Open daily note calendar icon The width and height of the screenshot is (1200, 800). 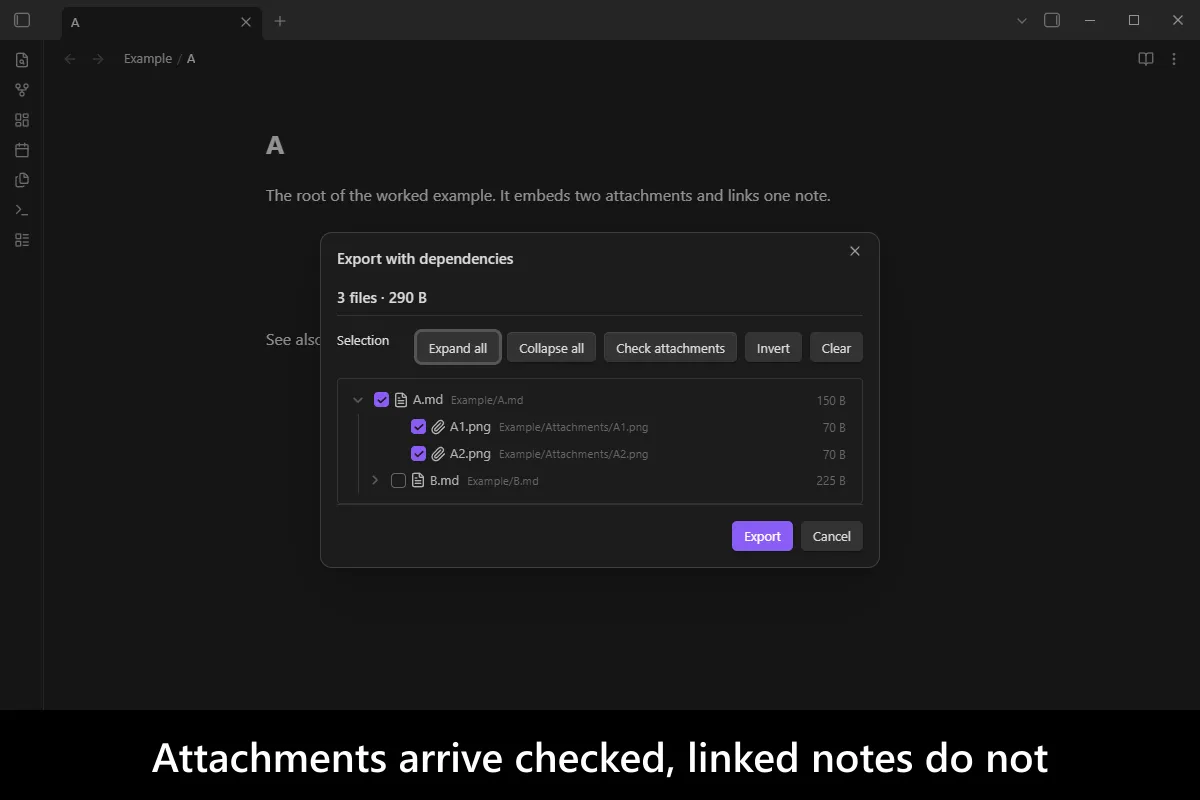click(x=22, y=150)
